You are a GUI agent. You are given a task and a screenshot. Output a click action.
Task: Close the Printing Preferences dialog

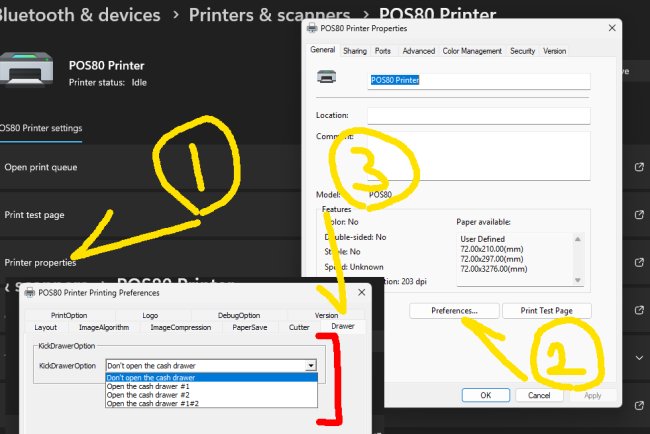click(361, 292)
